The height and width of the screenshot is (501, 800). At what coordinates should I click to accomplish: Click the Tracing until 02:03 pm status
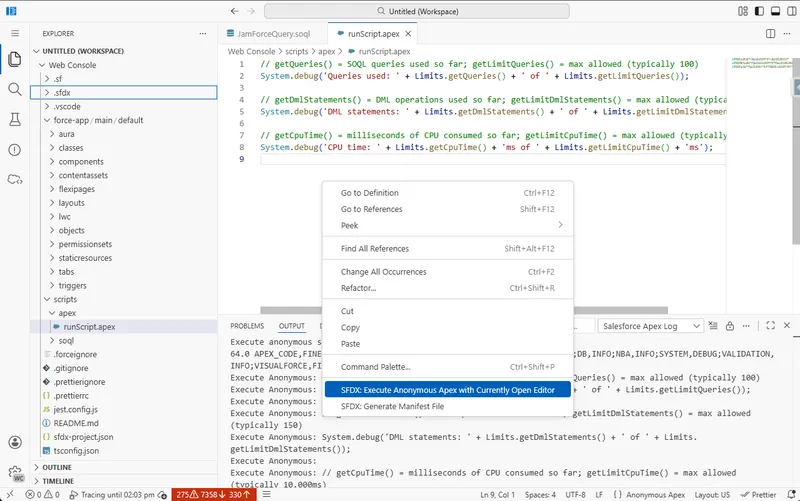click(x=118, y=495)
